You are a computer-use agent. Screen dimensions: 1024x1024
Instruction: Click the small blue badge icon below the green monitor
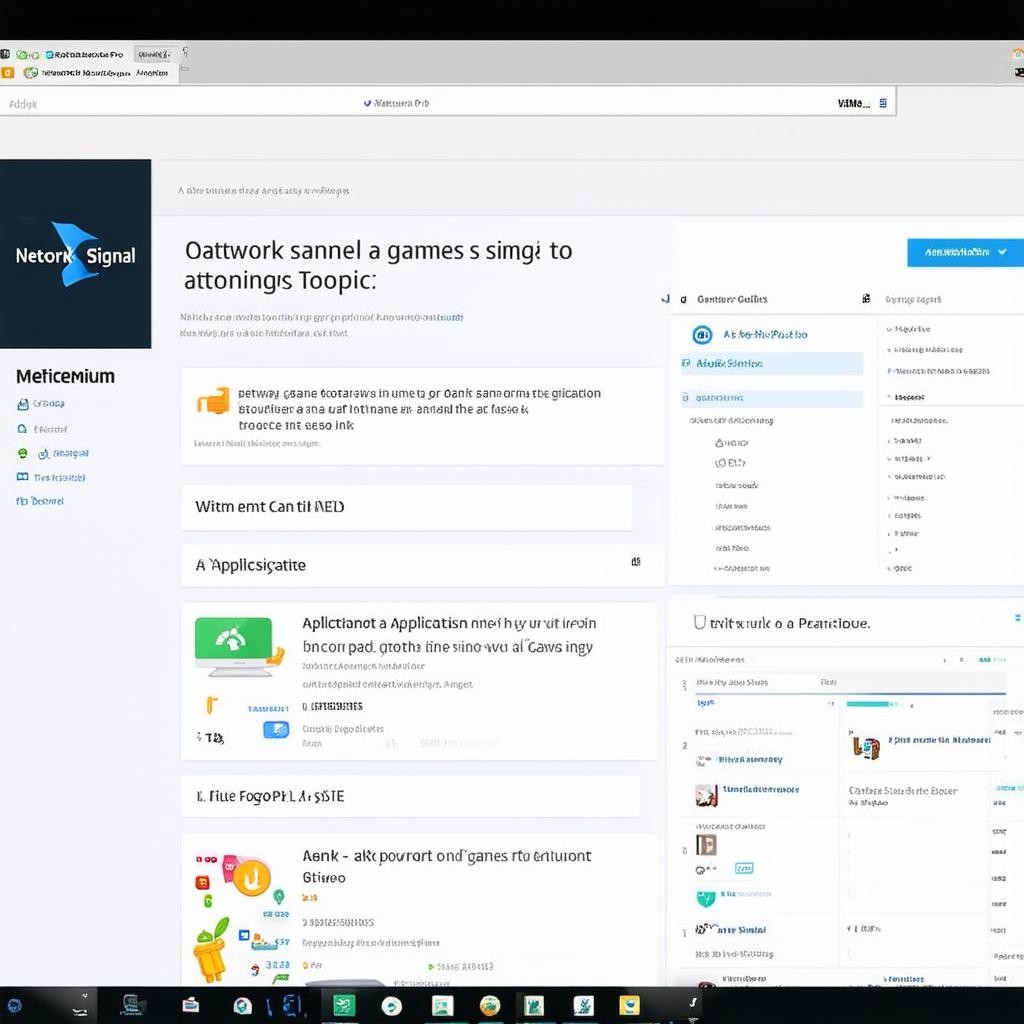275,730
